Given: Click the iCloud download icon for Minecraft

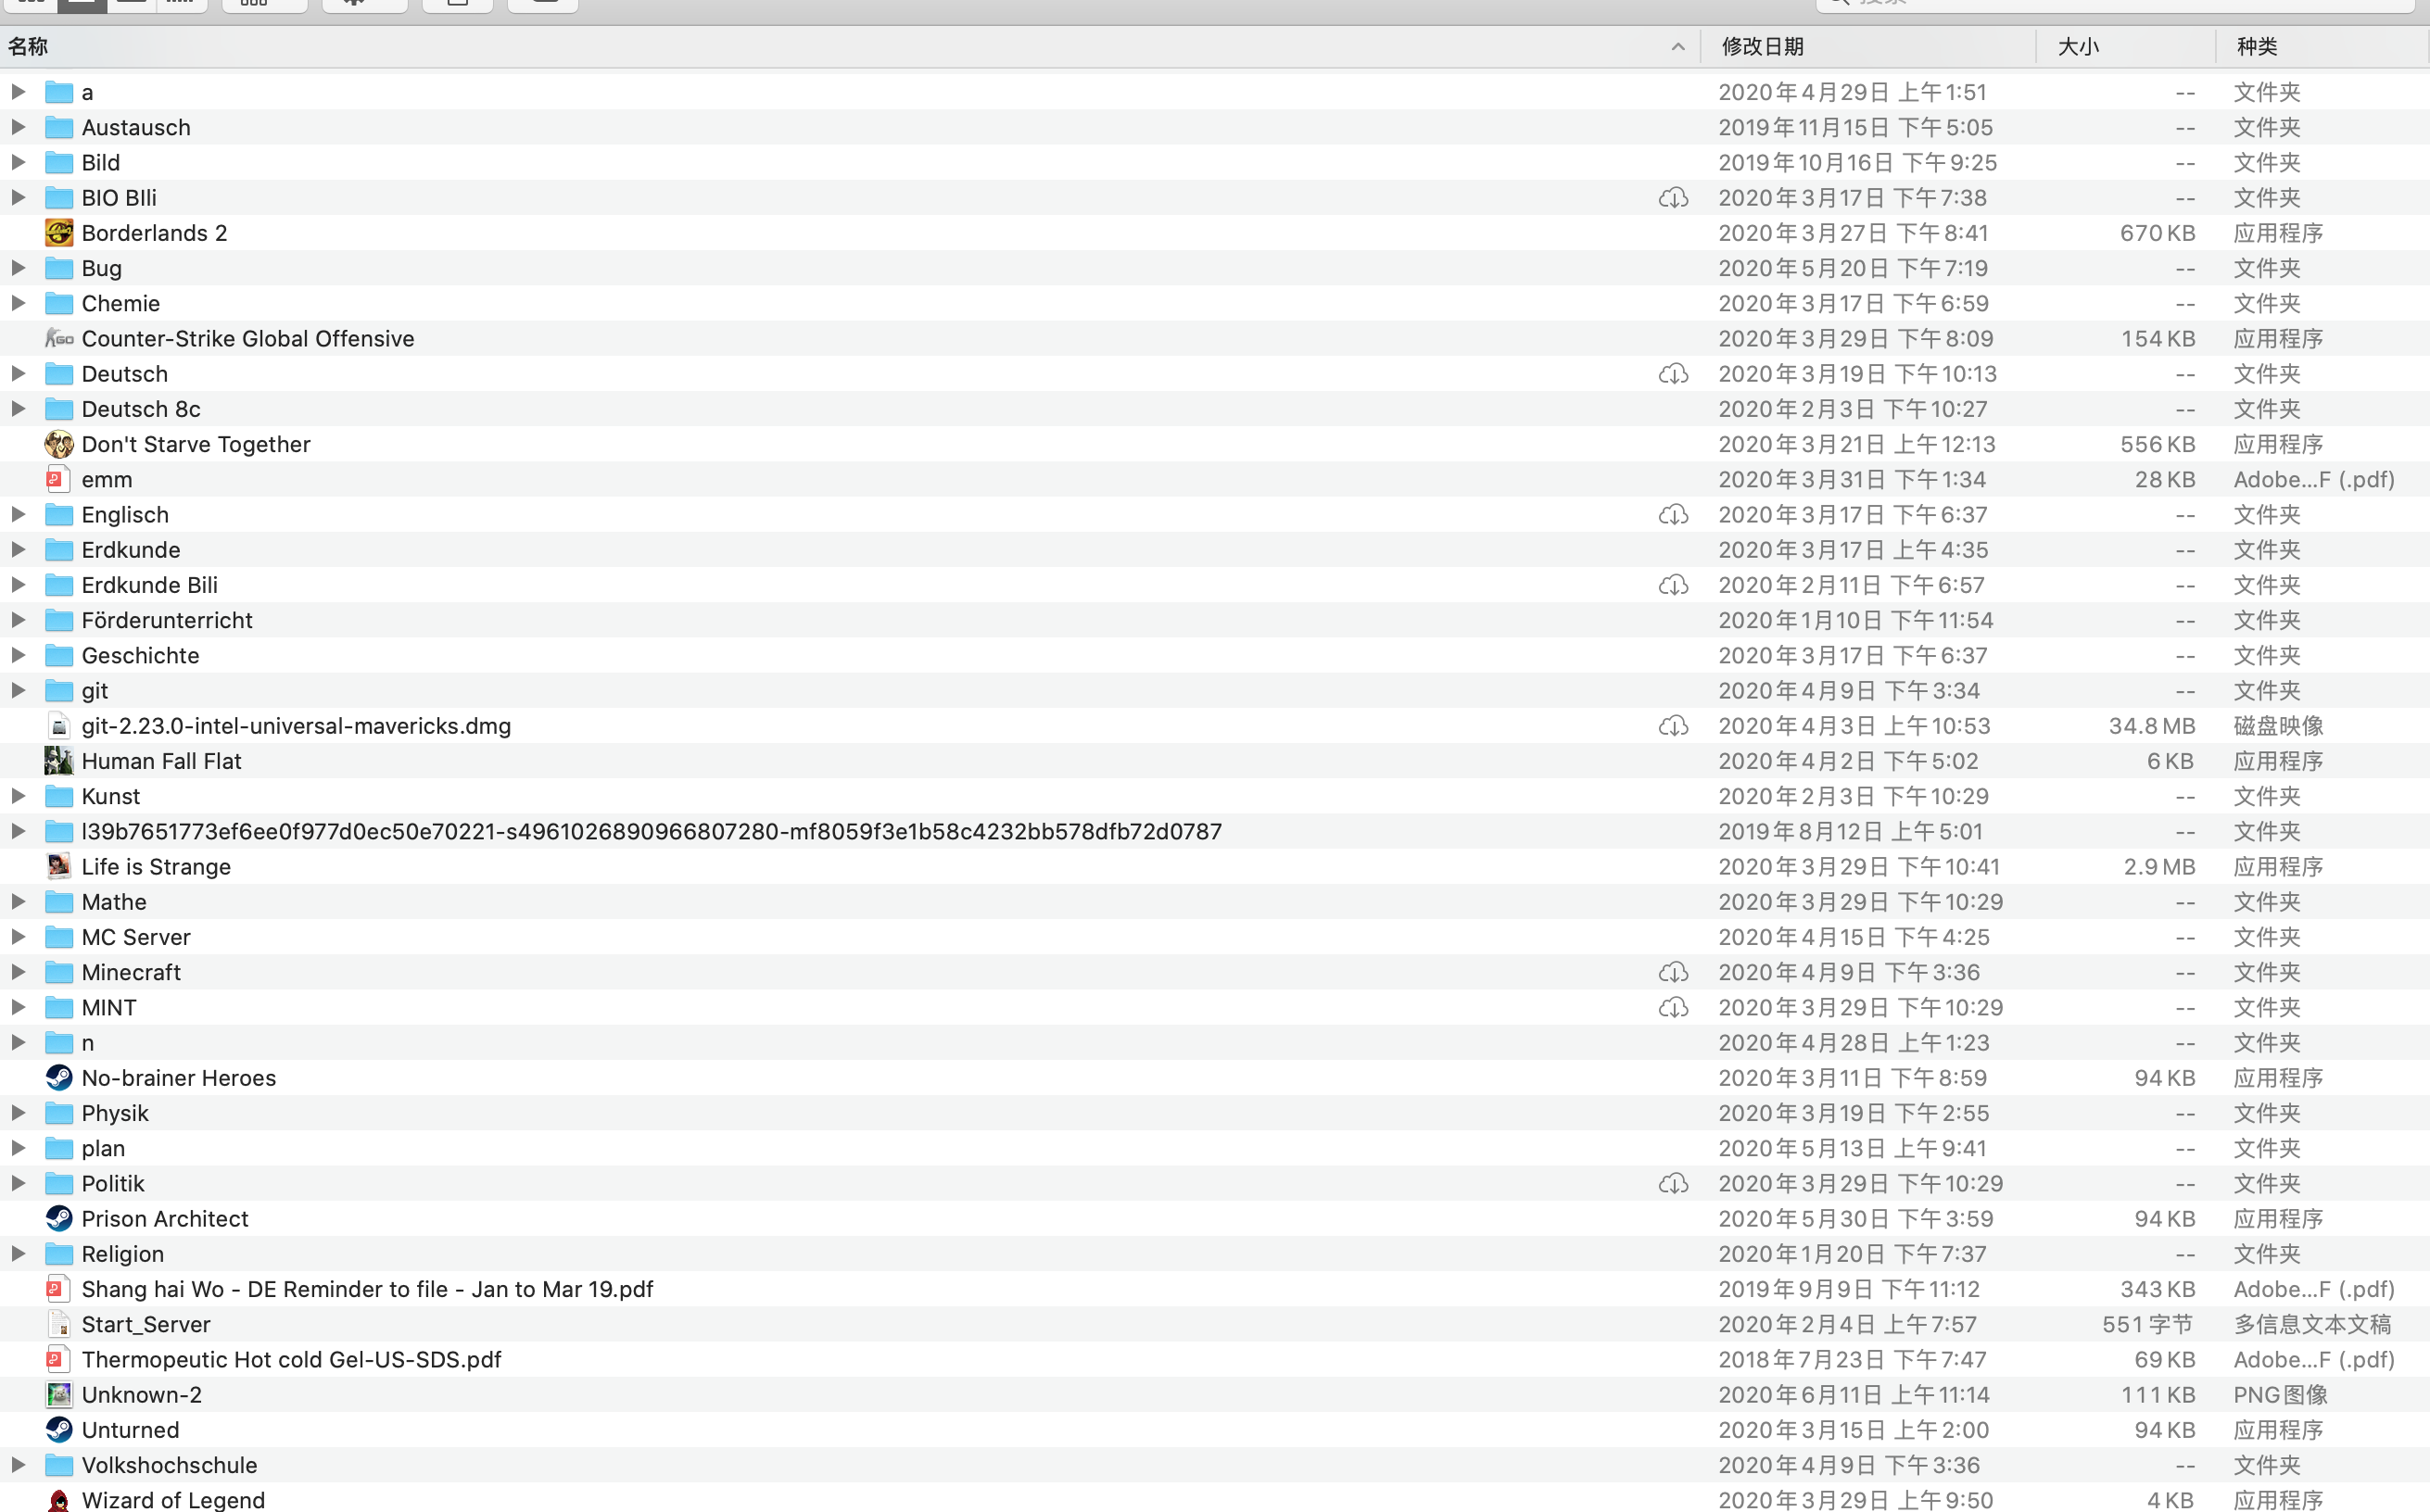Looking at the screenshot, I should (1673, 972).
